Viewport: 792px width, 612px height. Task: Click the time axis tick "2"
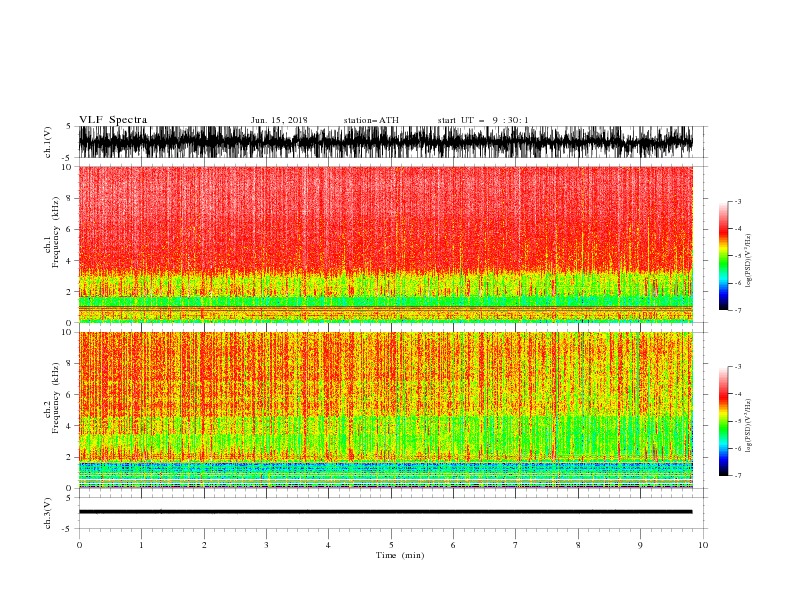[x=204, y=545]
